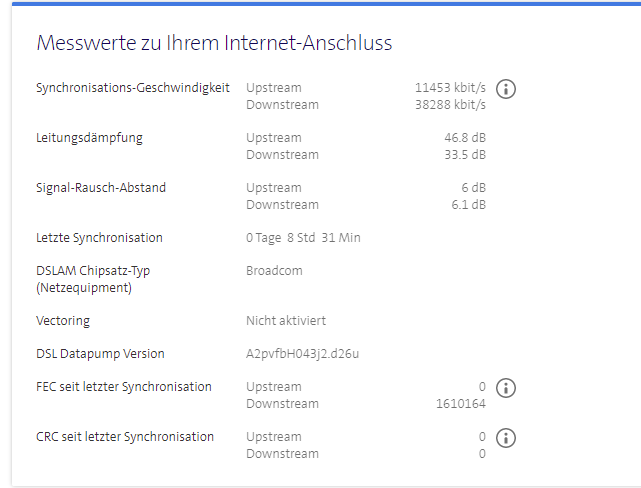Select the Leitungsdämpfung label
Screen dimensions: 641x488
click(x=89, y=138)
